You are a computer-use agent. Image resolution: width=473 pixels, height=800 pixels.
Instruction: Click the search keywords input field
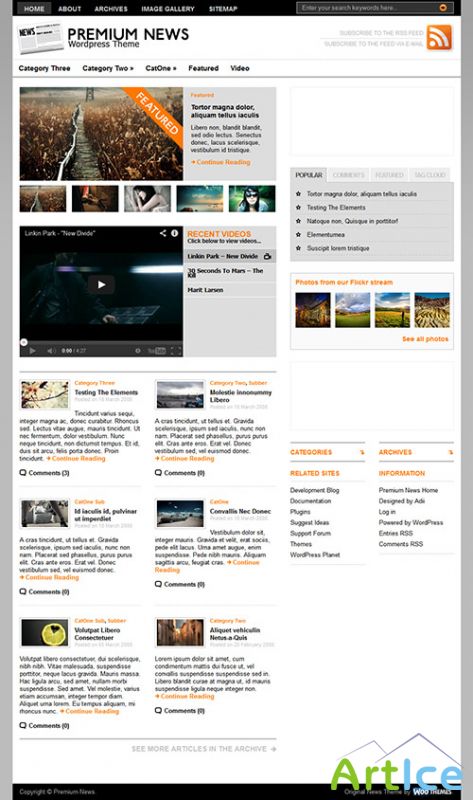367,8
